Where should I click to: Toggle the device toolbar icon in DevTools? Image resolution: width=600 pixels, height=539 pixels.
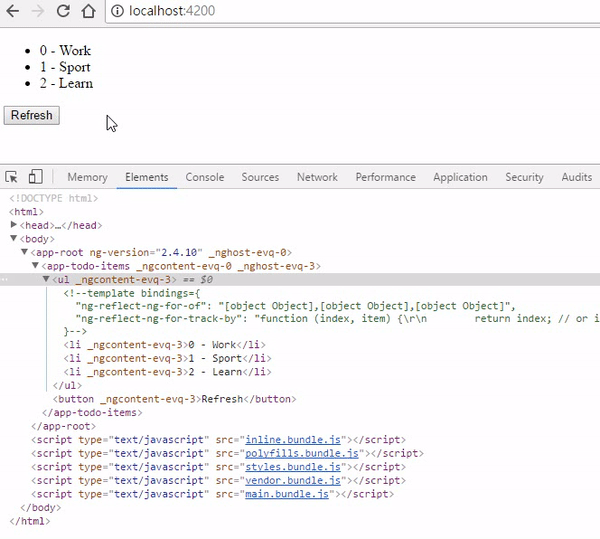[x=35, y=177]
